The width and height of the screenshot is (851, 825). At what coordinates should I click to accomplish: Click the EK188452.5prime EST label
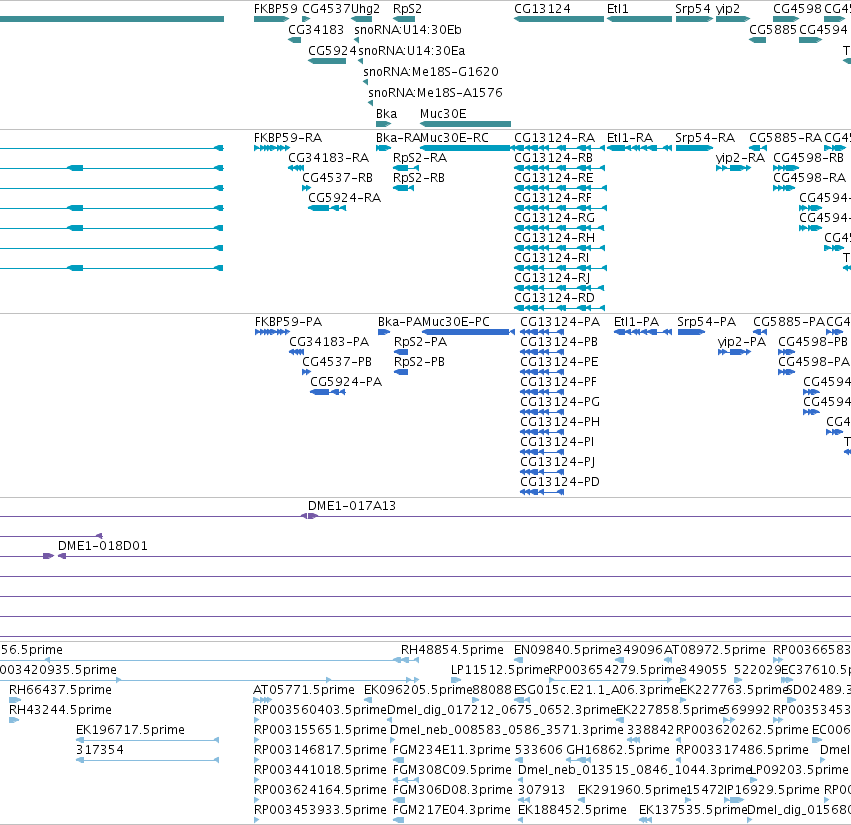pos(573,810)
